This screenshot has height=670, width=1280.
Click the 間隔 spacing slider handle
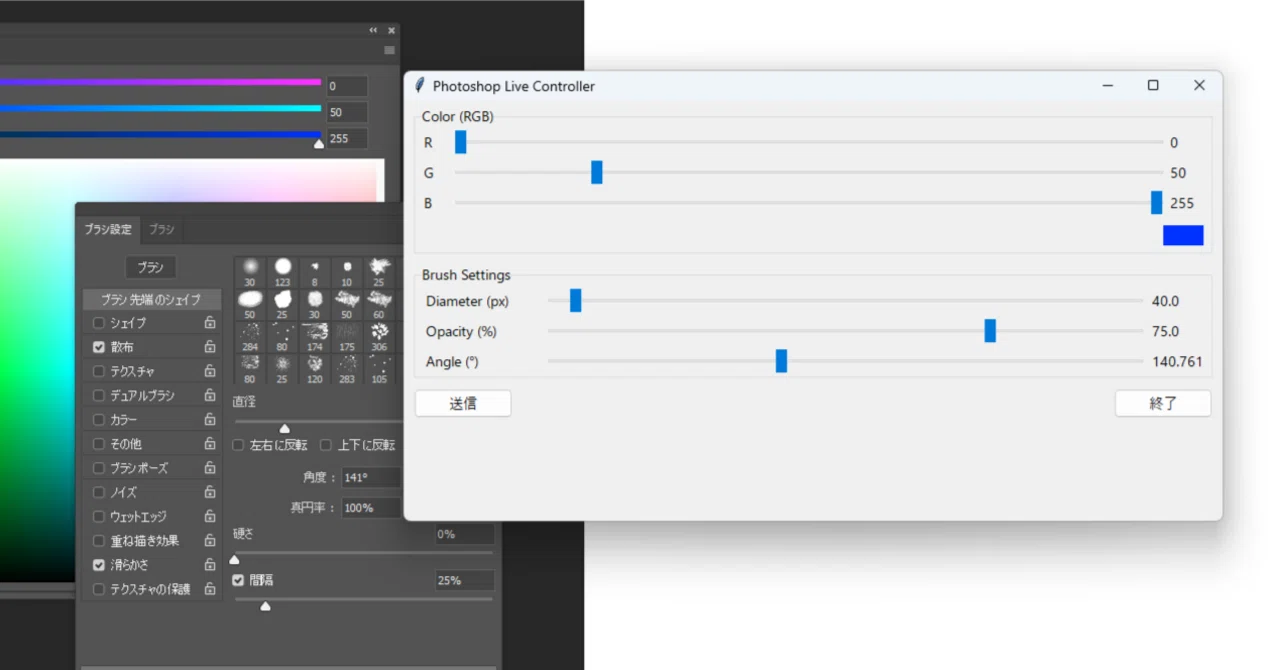(x=265, y=606)
